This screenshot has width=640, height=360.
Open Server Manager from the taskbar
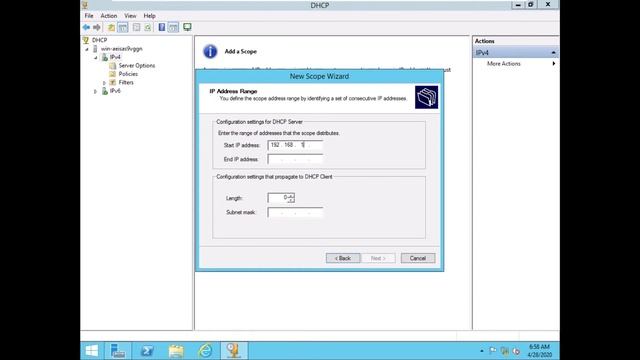118,351
